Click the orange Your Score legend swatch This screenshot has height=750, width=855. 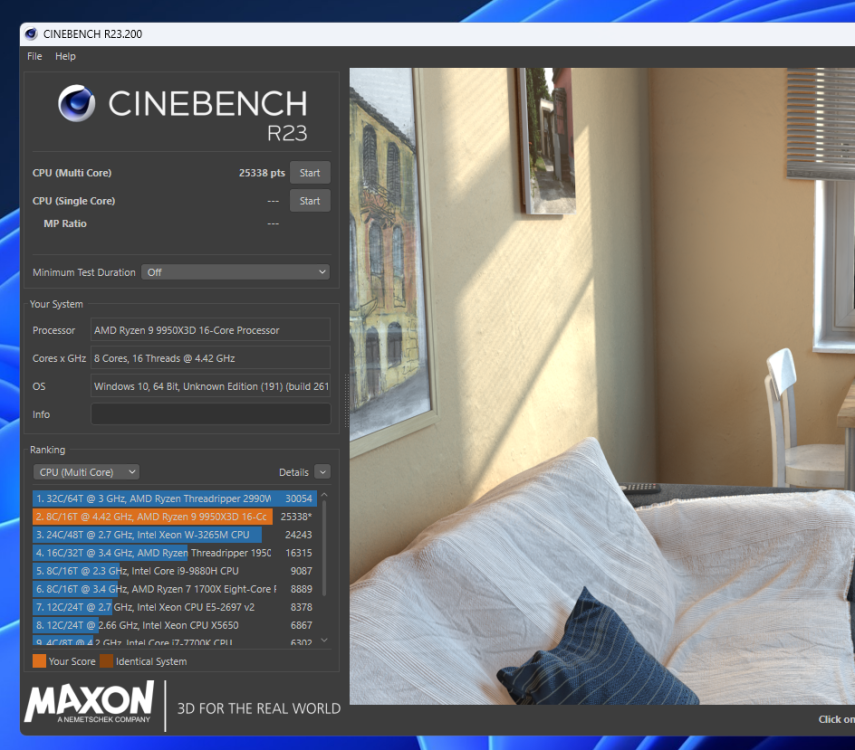pyautogui.click(x=39, y=661)
